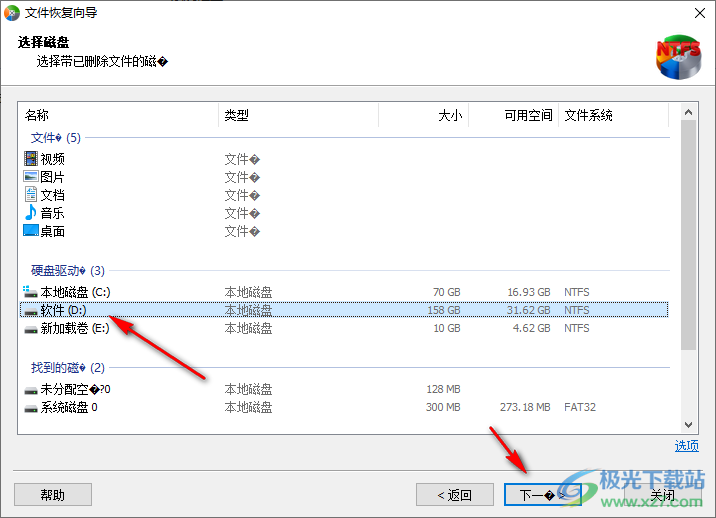Click the 4.62 GB free space value
This screenshot has height=518, width=716.
point(532,328)
